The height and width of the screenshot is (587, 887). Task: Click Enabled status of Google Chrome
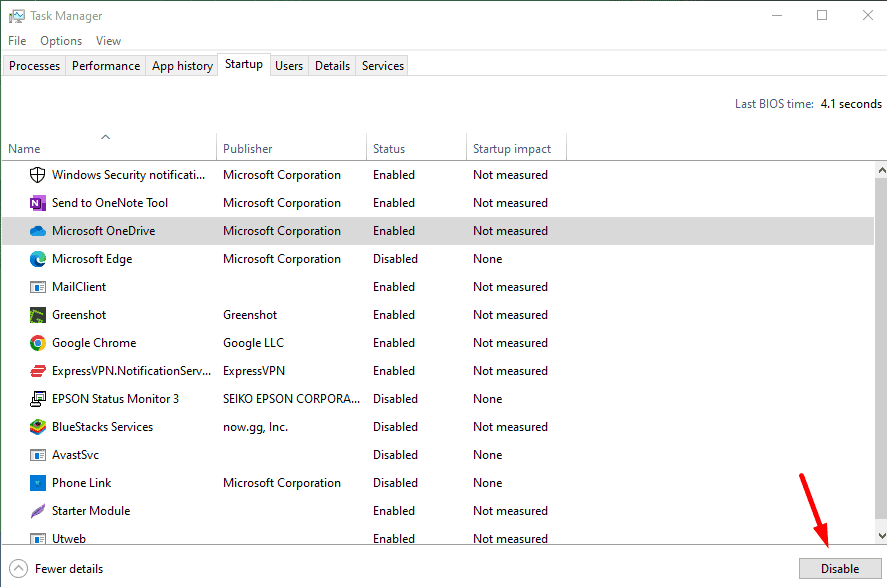click(x=394, y=343)
